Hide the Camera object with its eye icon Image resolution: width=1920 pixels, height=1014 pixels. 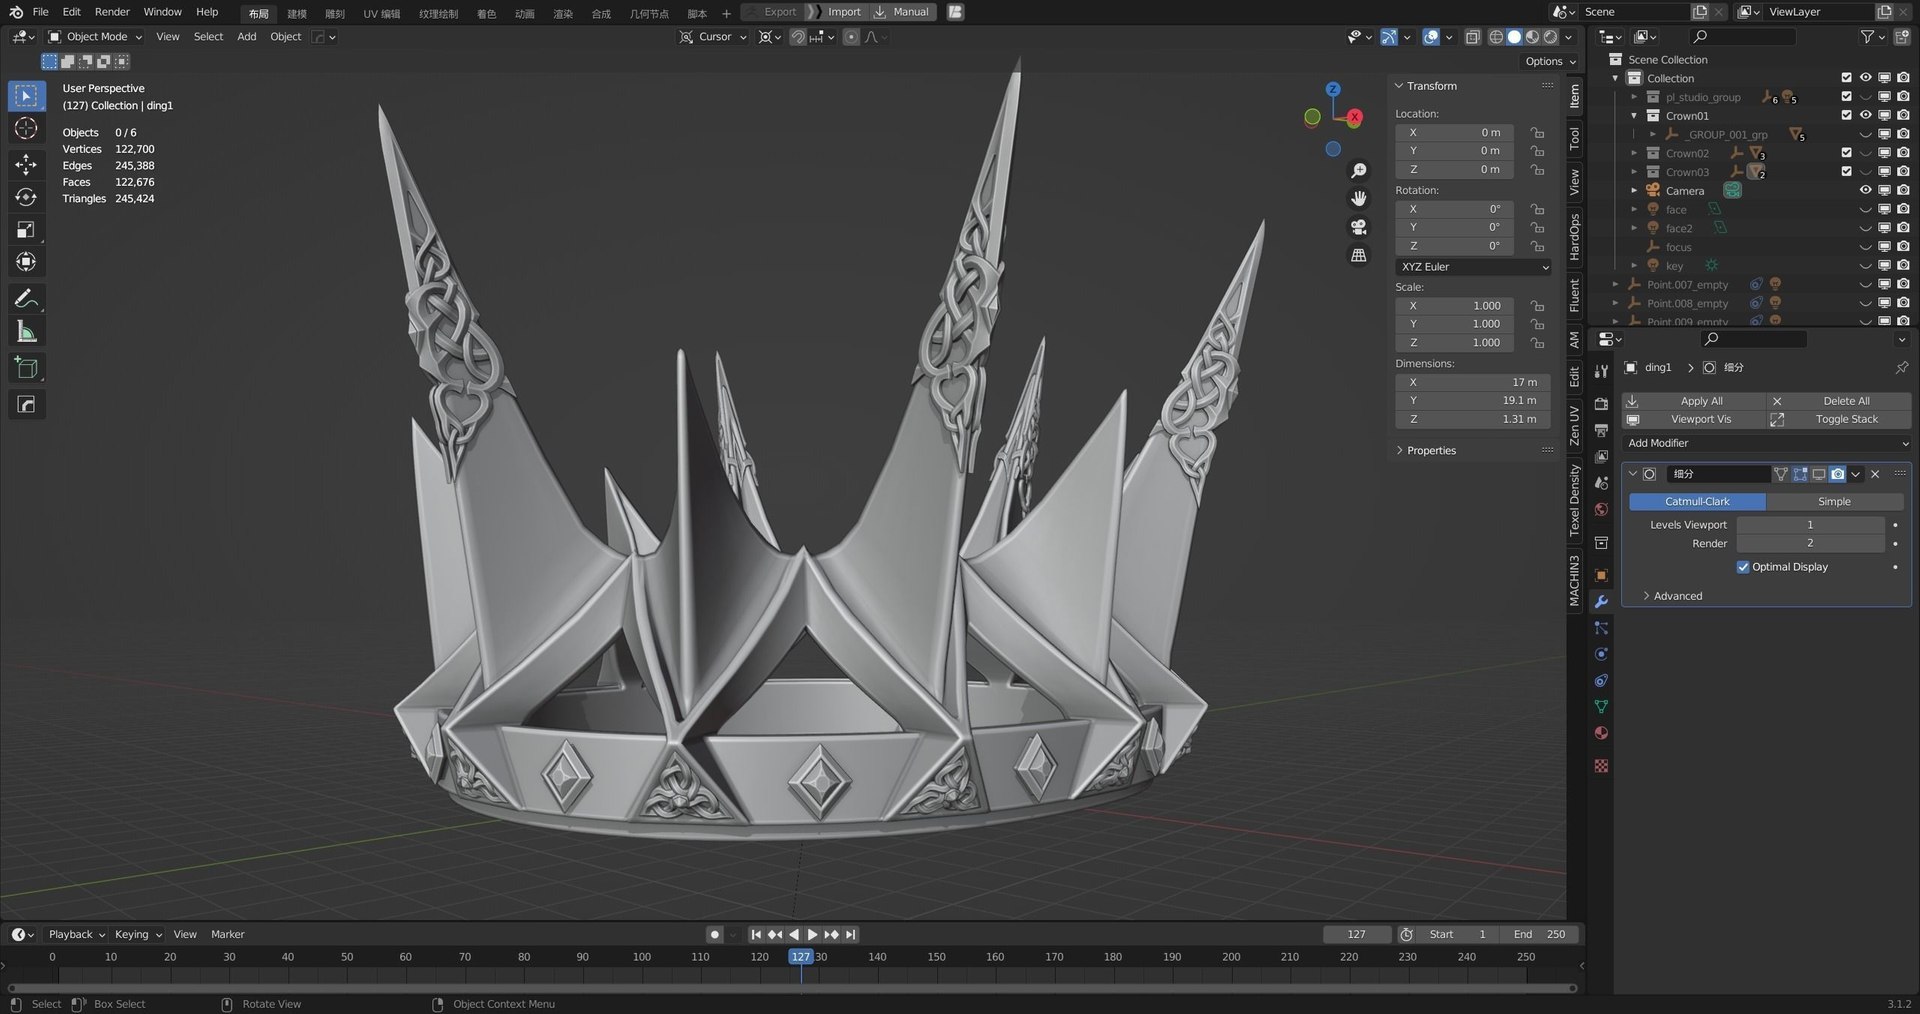tap(1865, 190)
